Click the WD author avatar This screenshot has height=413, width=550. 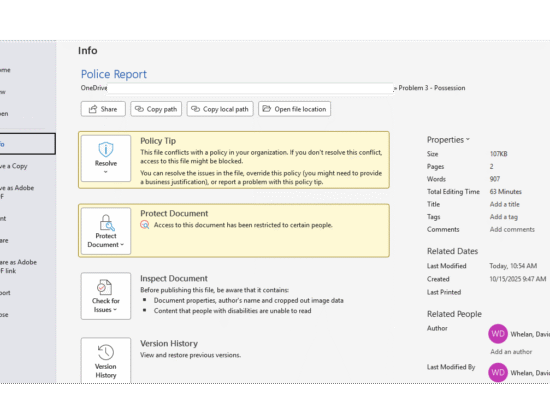pyautogui.click(x=498, y=334)
